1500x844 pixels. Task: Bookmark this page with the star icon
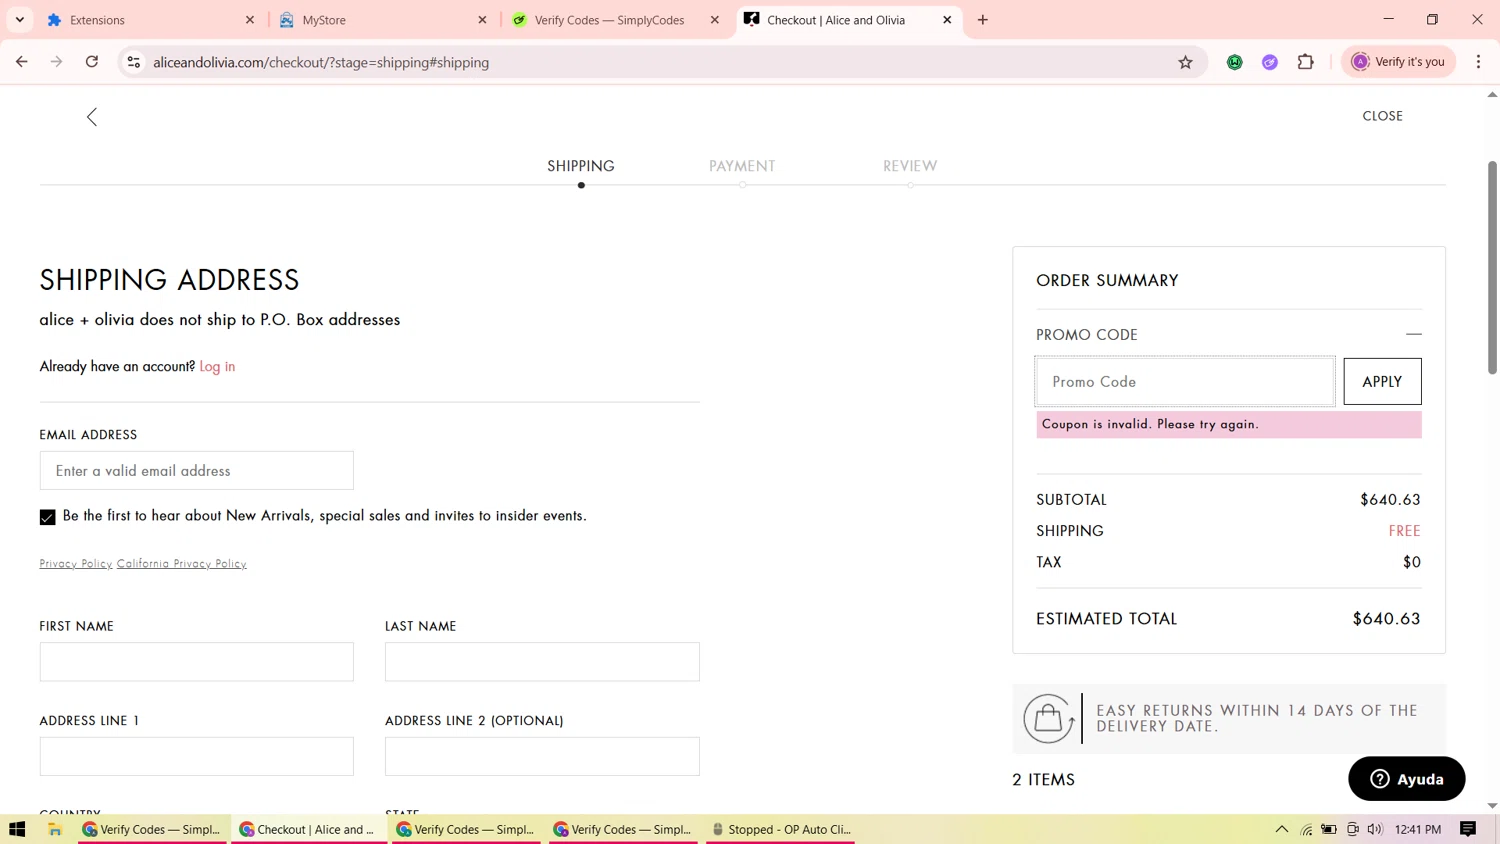(1186, 62)
